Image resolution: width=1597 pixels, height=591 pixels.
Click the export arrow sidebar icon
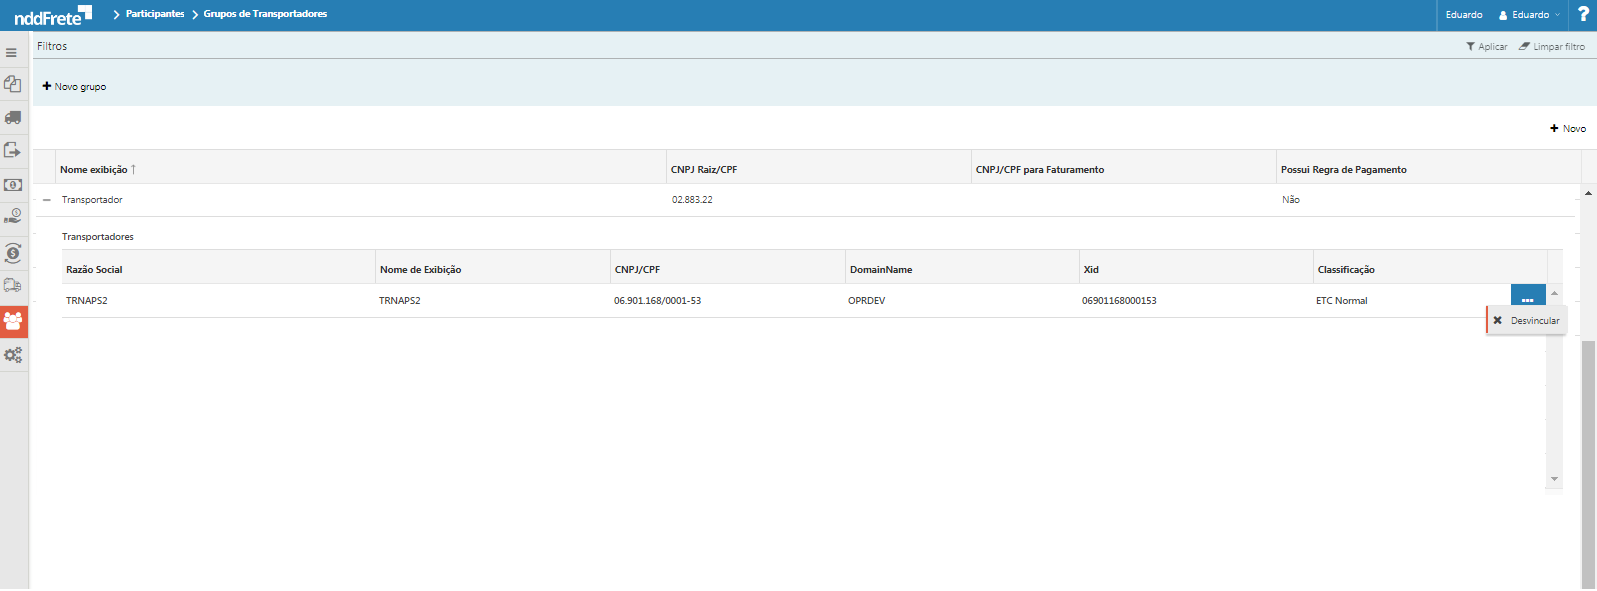pos(13,151)
